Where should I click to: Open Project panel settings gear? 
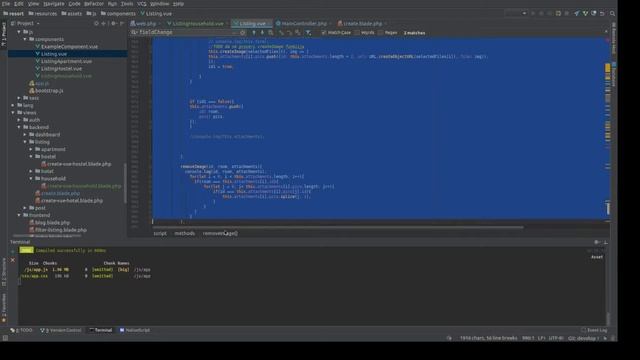[x=113, y=24]
